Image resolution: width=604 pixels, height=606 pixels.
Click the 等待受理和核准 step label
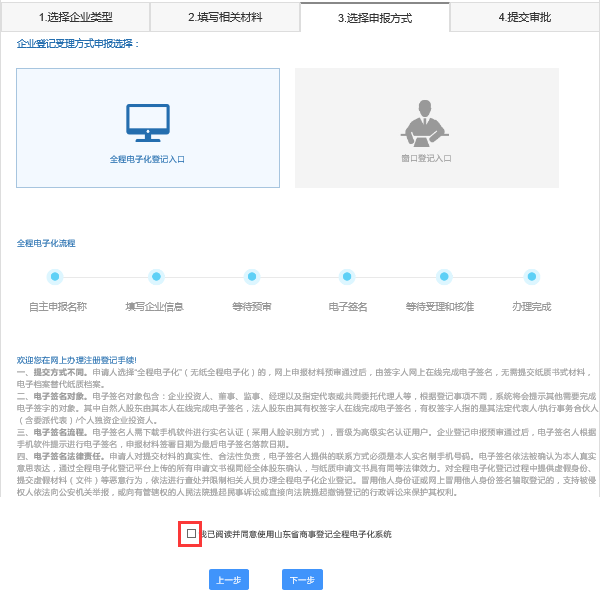click(x=439, y=307)
